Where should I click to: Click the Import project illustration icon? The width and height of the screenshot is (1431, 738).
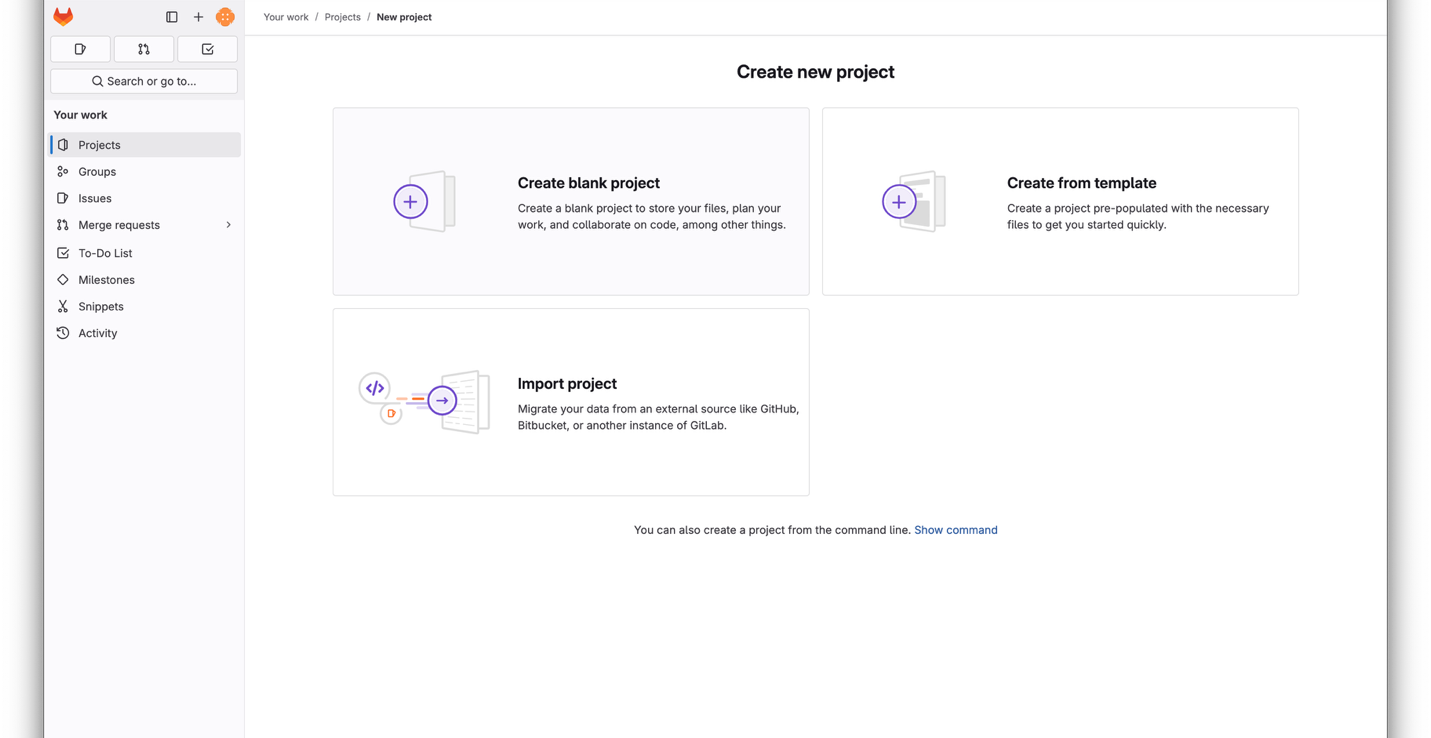pyautogui.click(x=424, y=400)
